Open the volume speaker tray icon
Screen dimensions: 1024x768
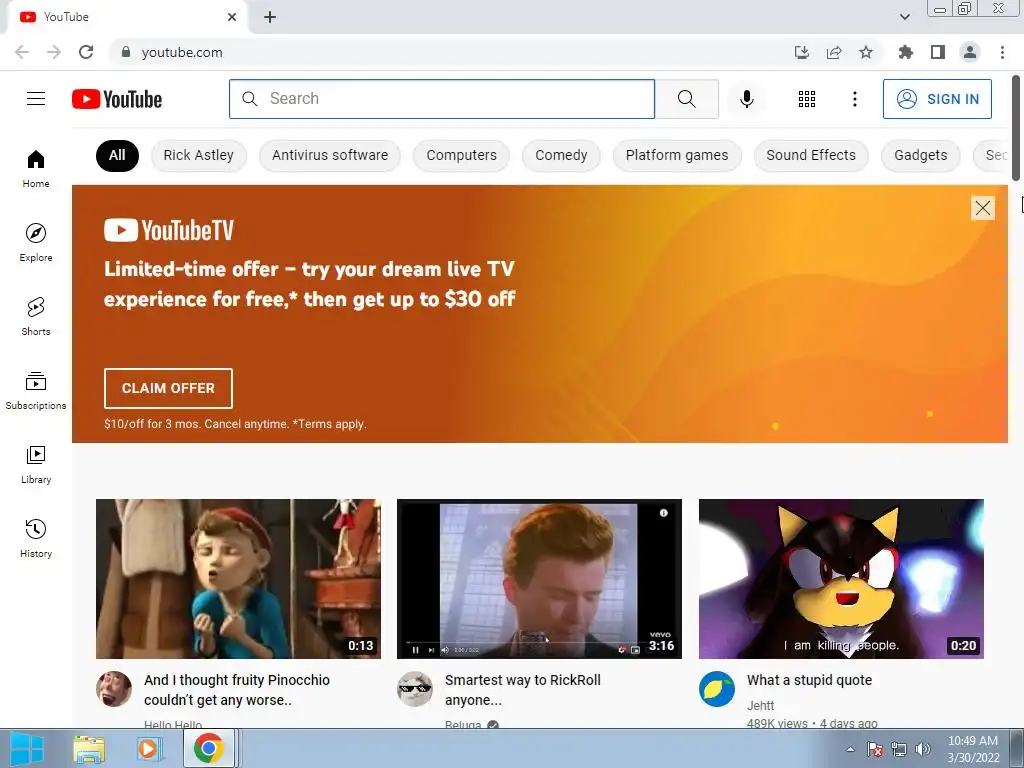coord(923,749)
